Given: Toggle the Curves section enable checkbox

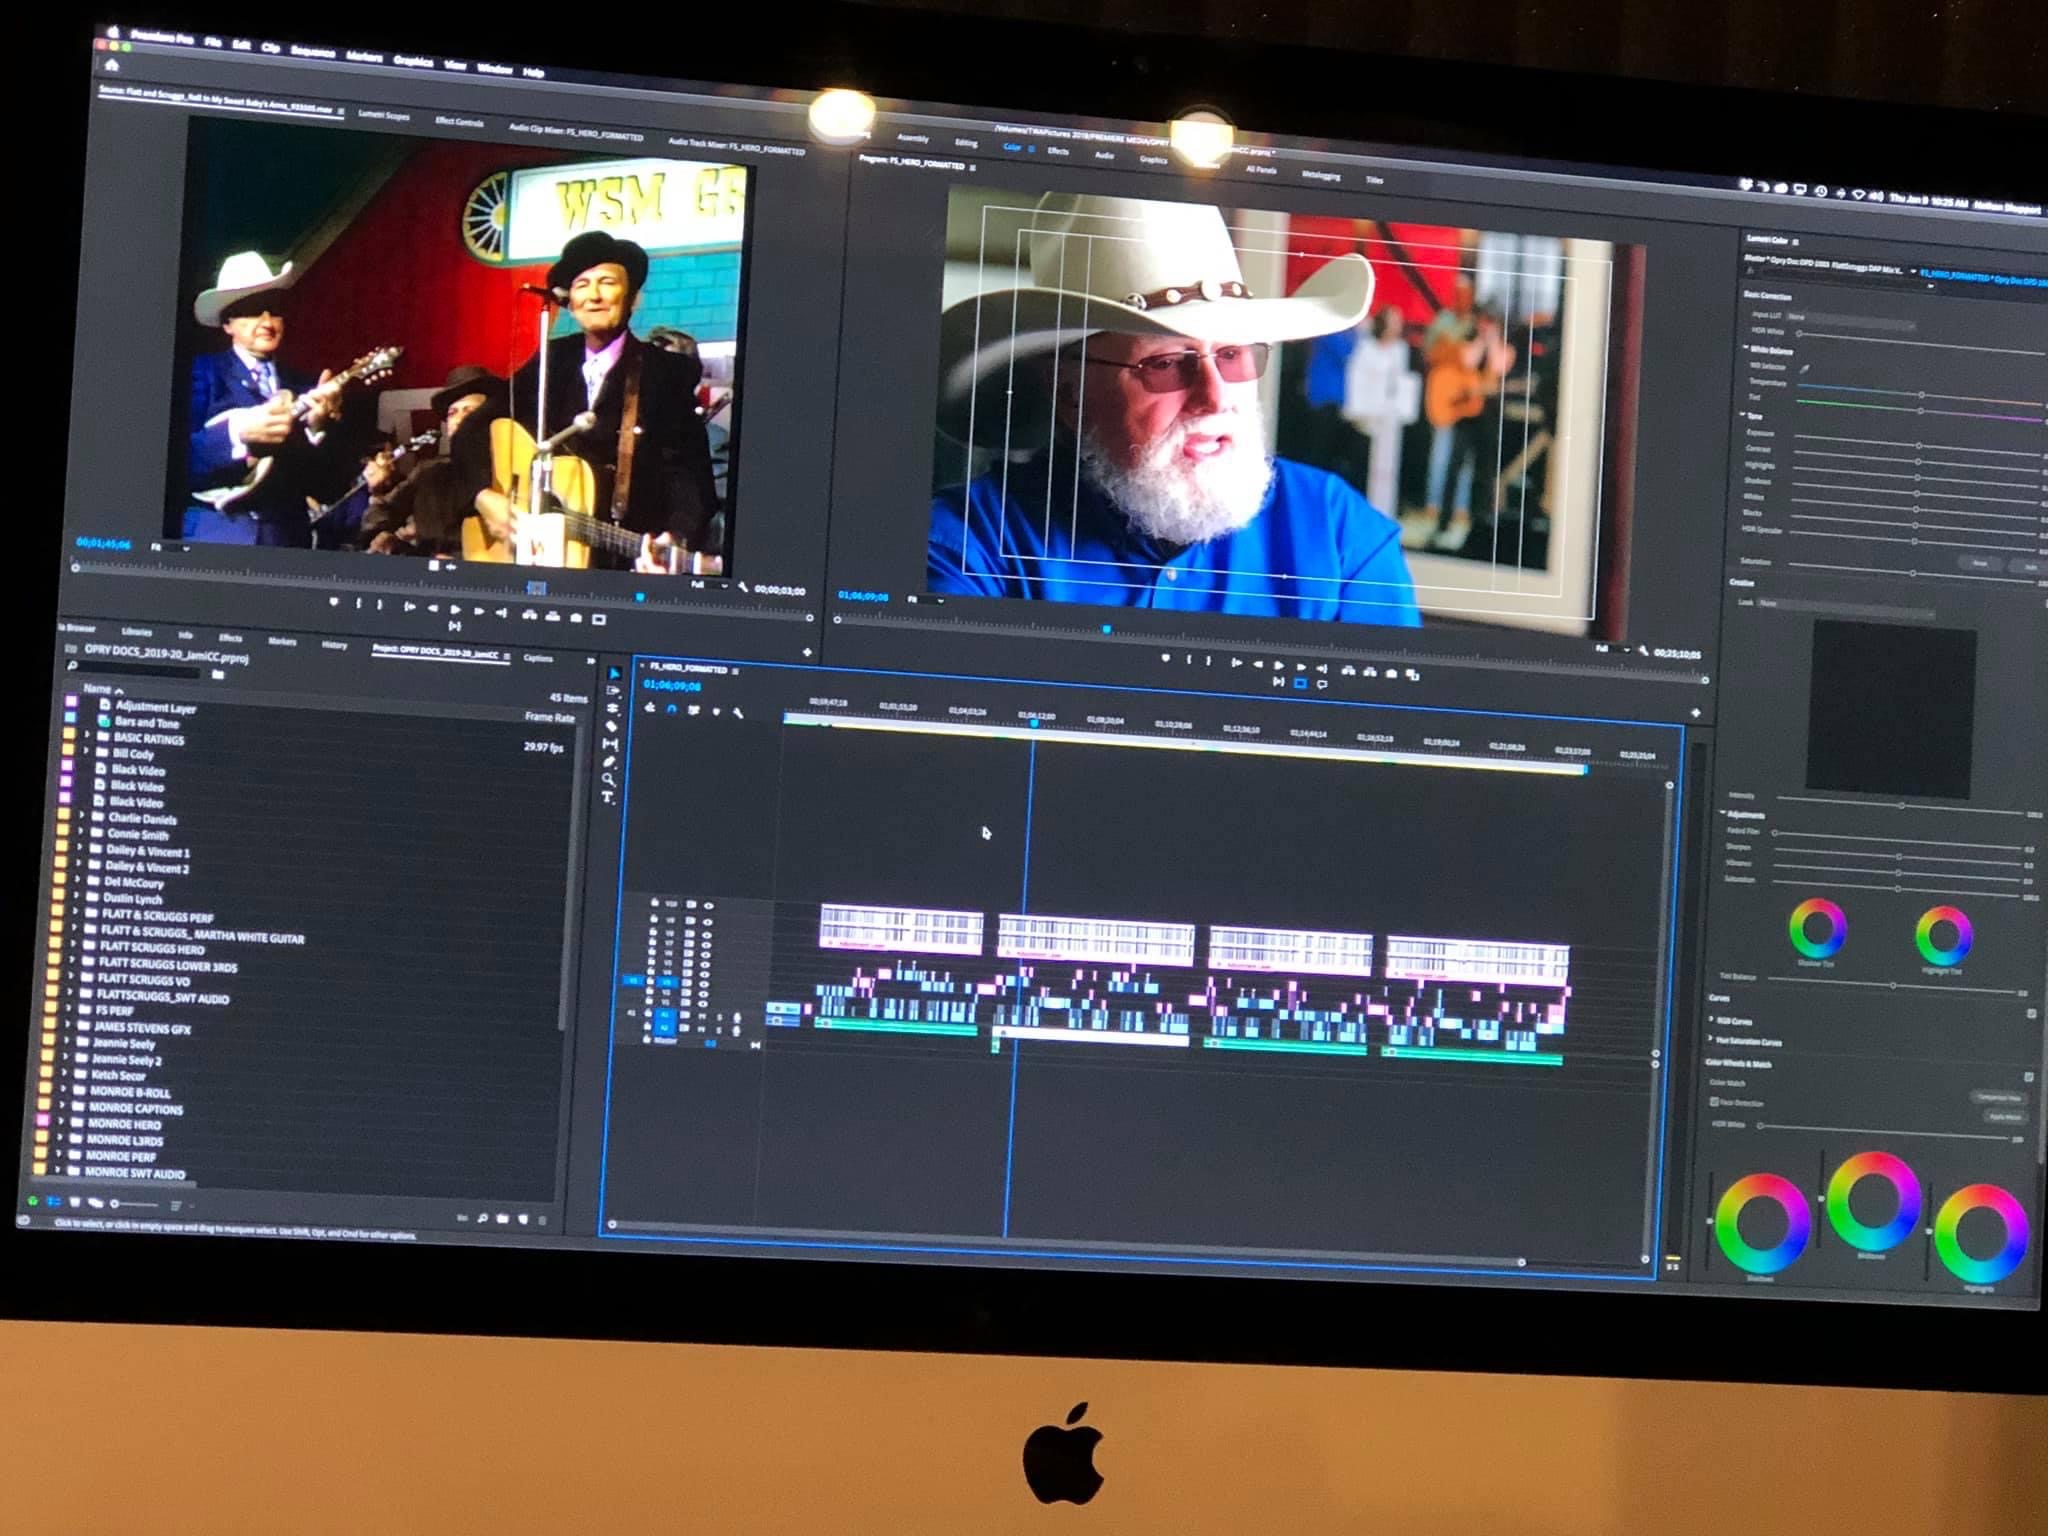Looking at the screenshot, I should [2031, 1013].
